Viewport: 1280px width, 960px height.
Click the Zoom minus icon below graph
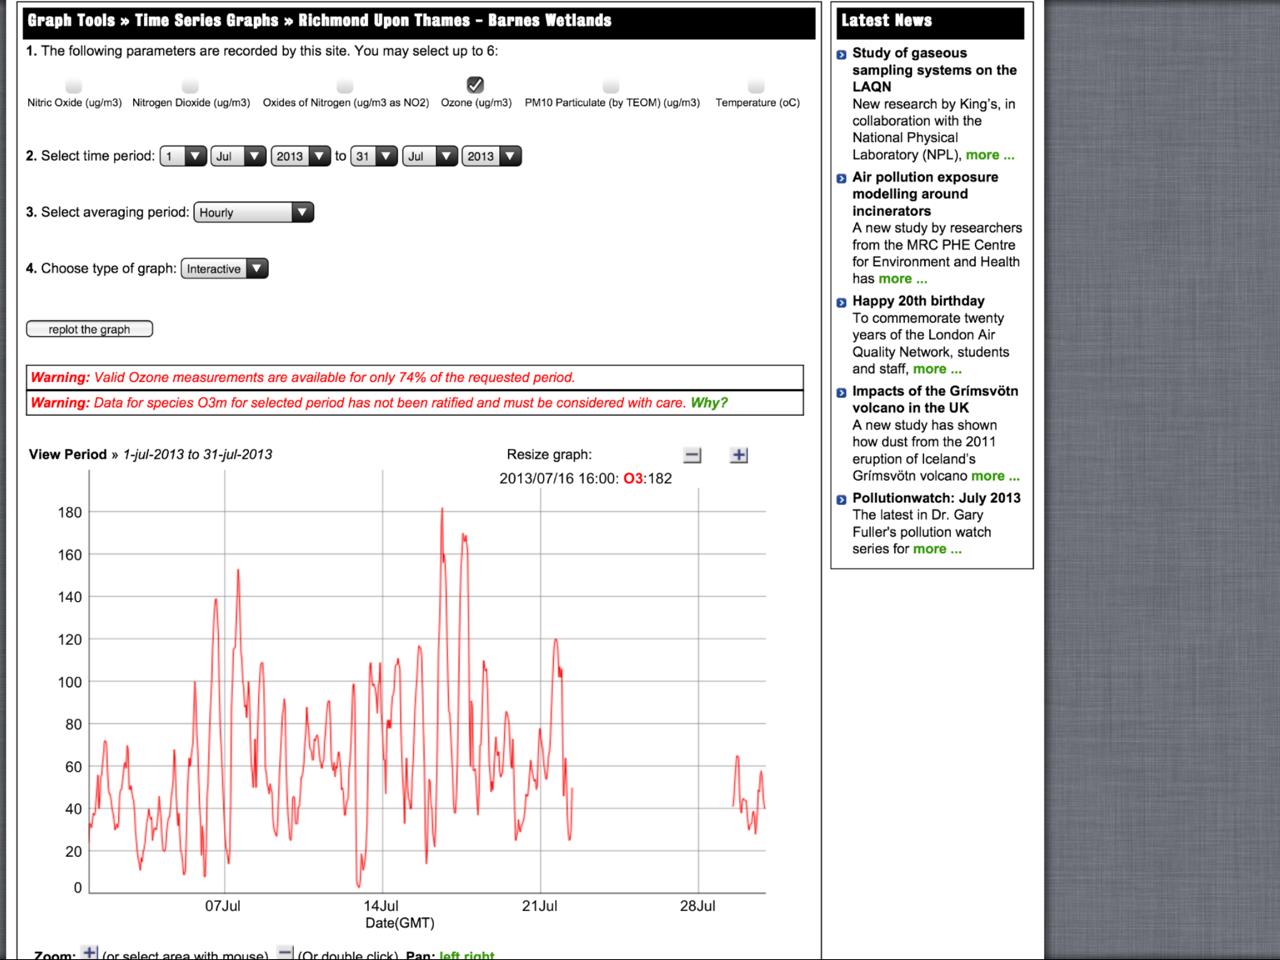click(285, 952)
